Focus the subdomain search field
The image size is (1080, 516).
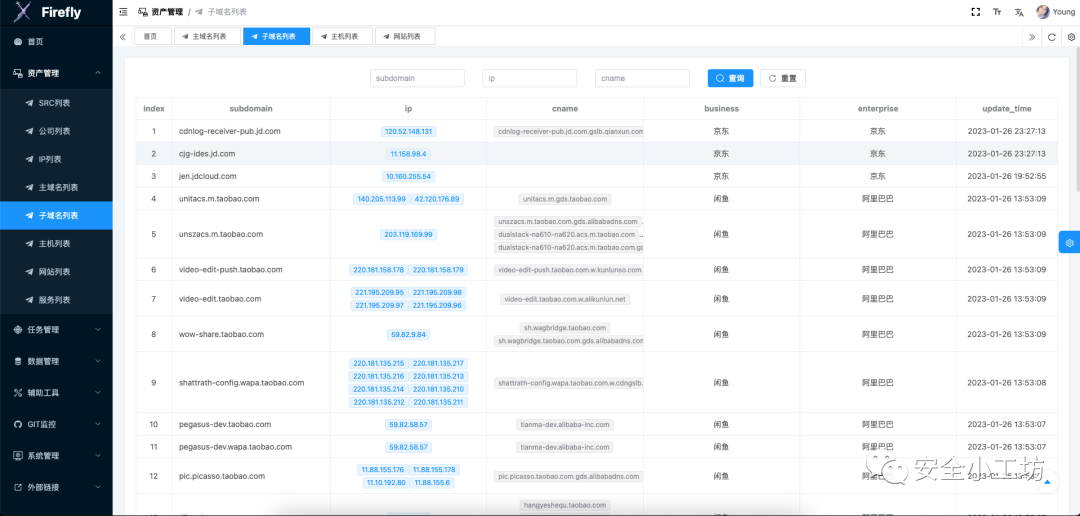click(417, 78)
